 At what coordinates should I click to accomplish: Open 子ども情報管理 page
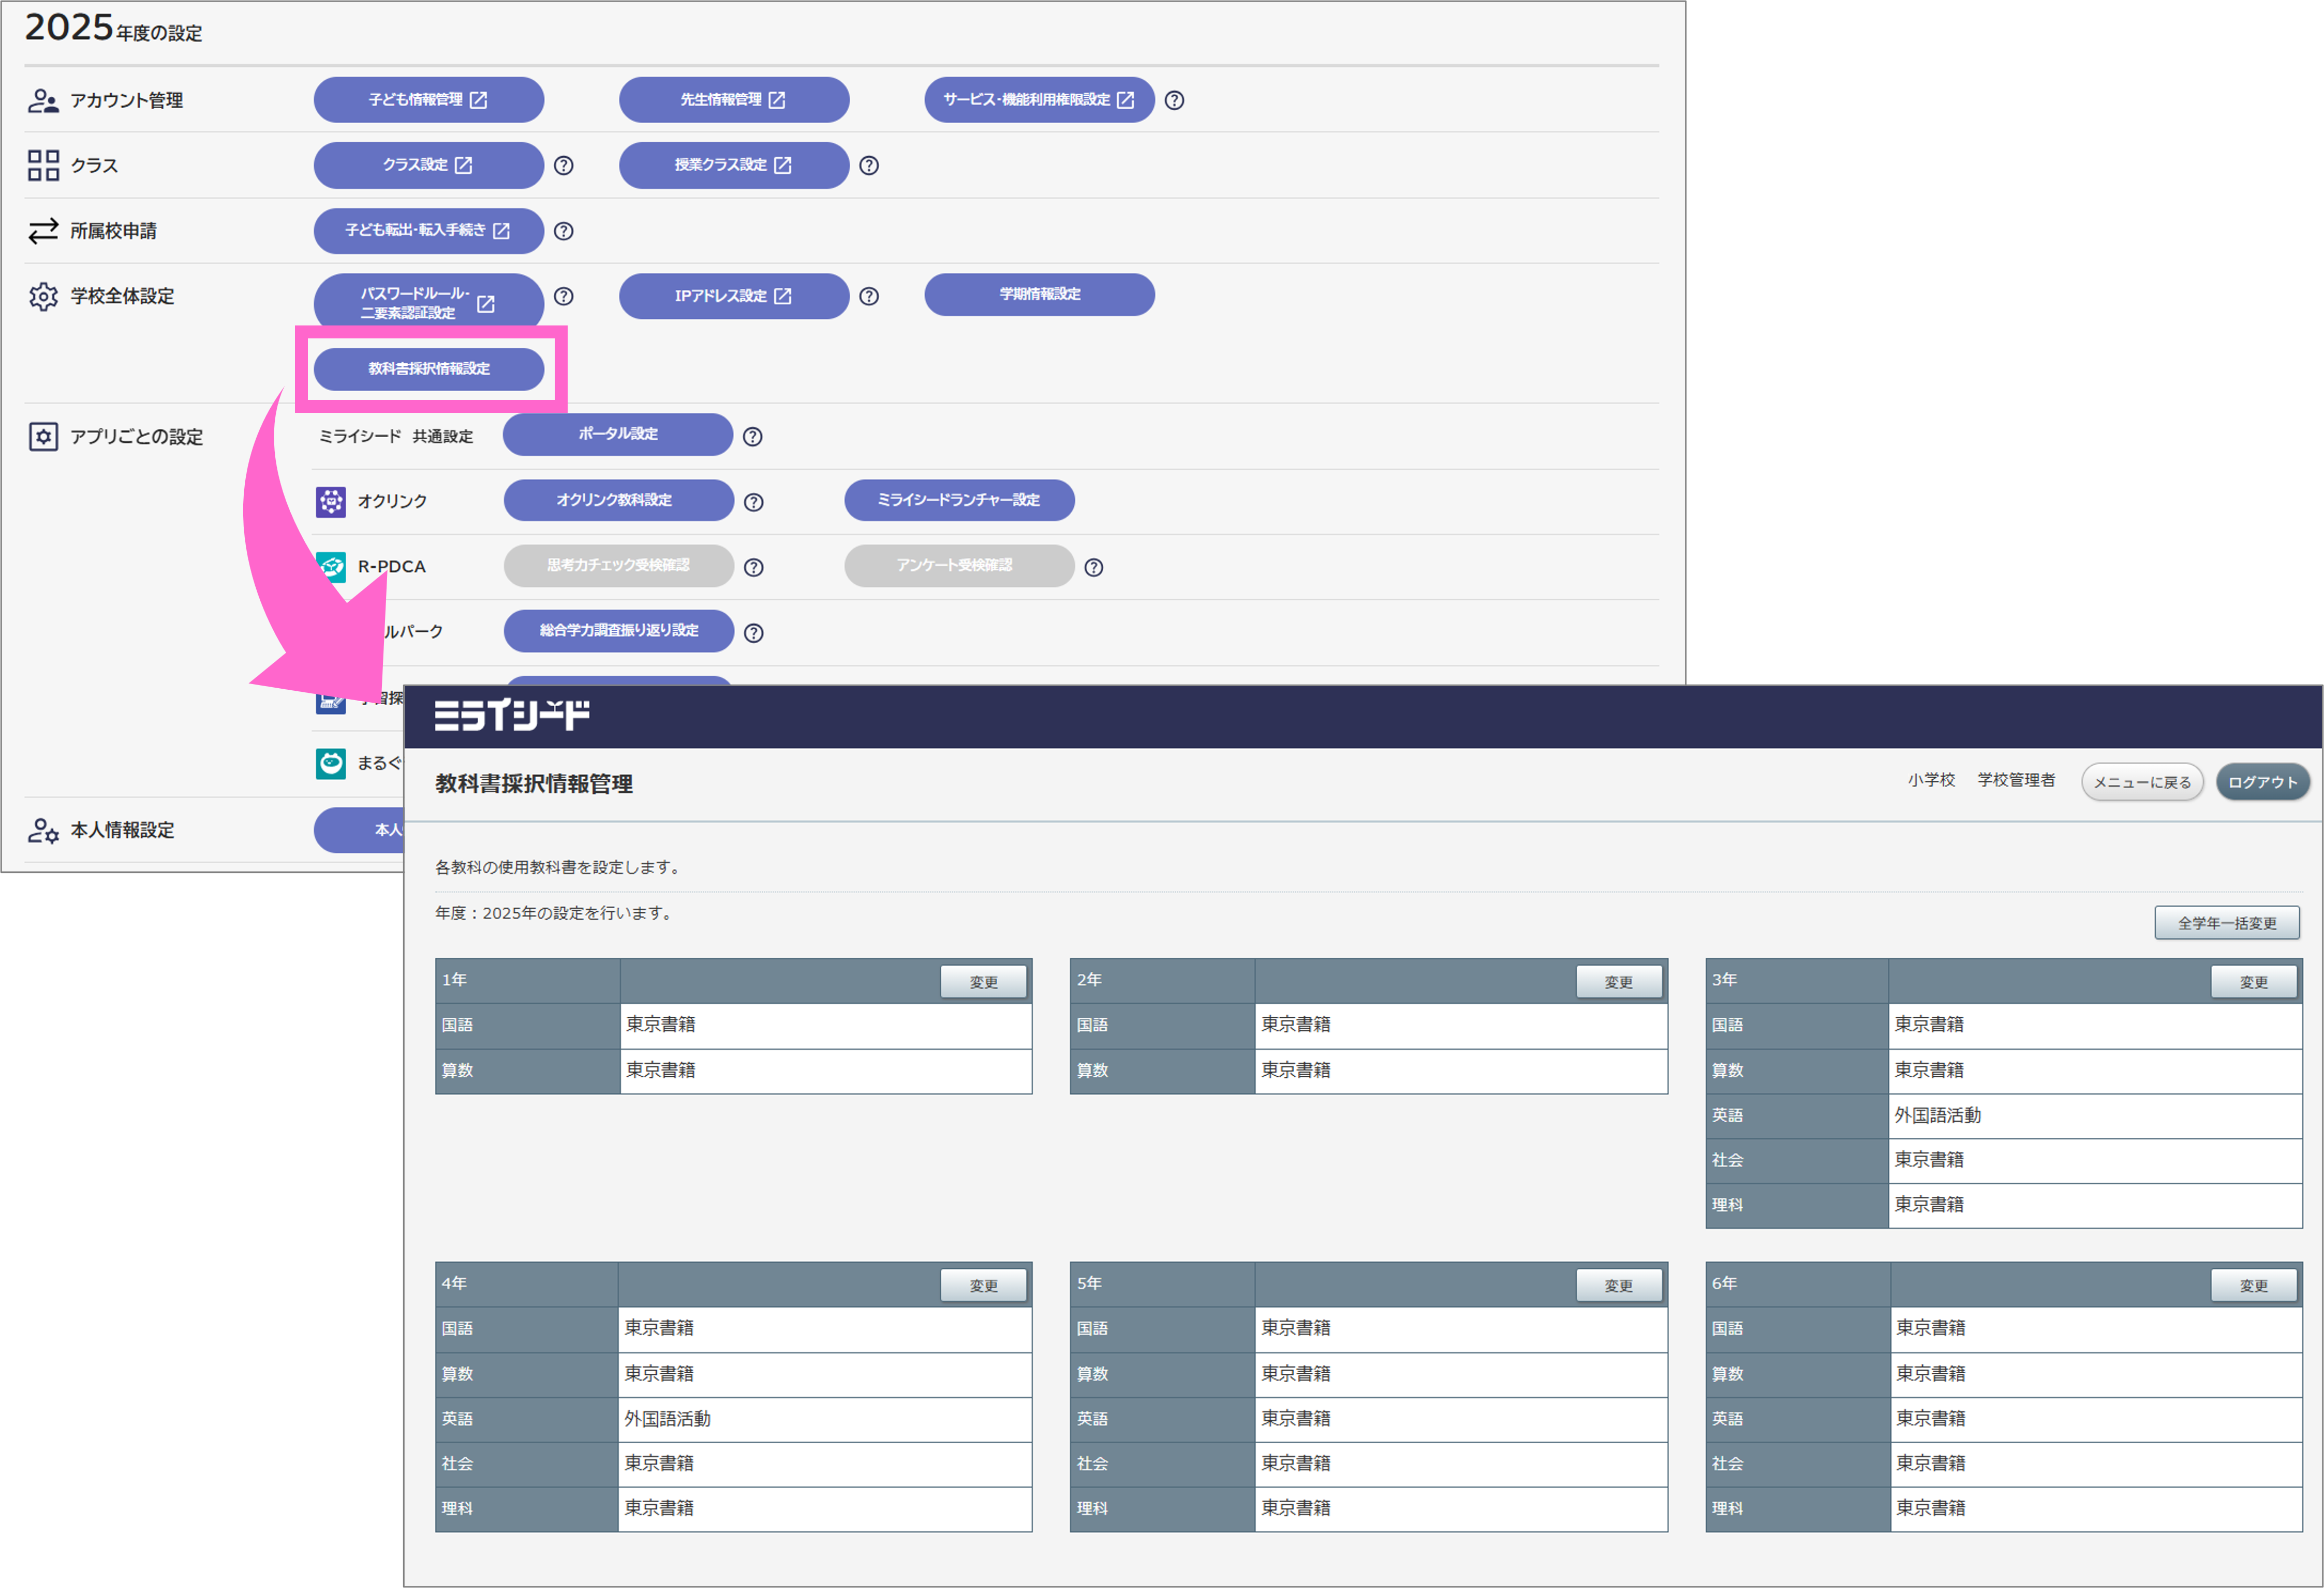(x=428, y=100)
